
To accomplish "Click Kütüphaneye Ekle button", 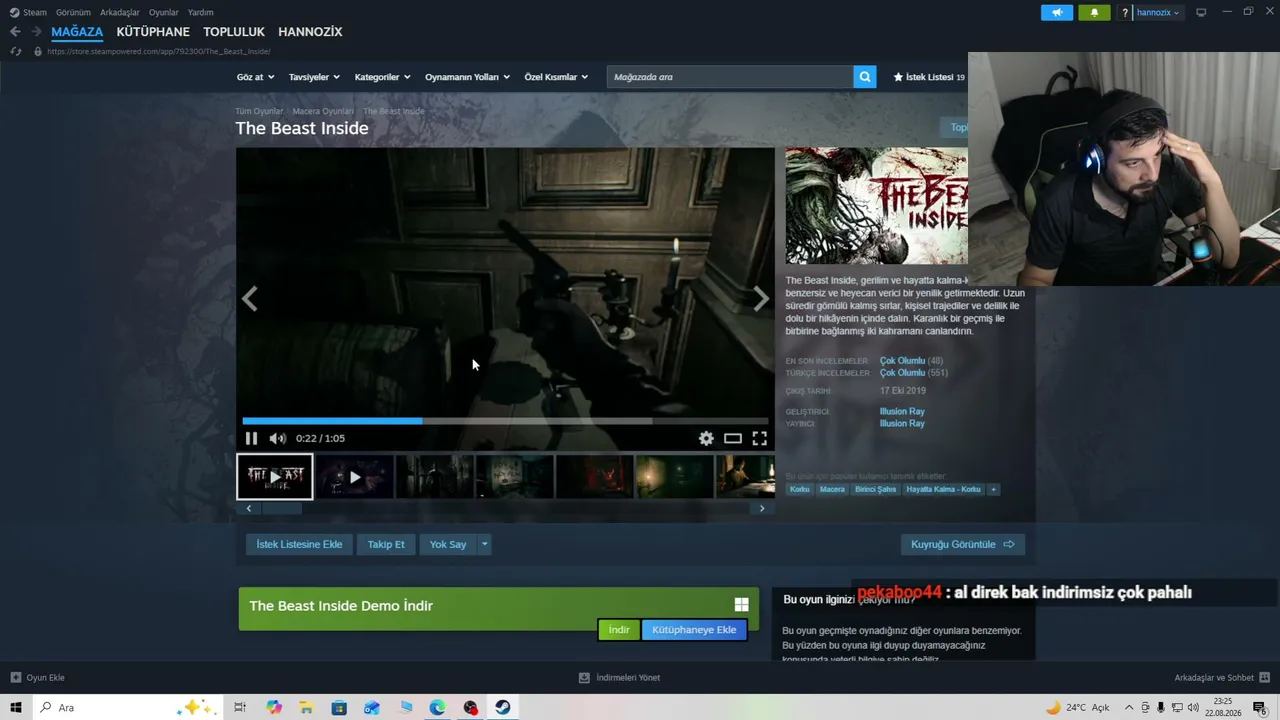I will 694,630.
